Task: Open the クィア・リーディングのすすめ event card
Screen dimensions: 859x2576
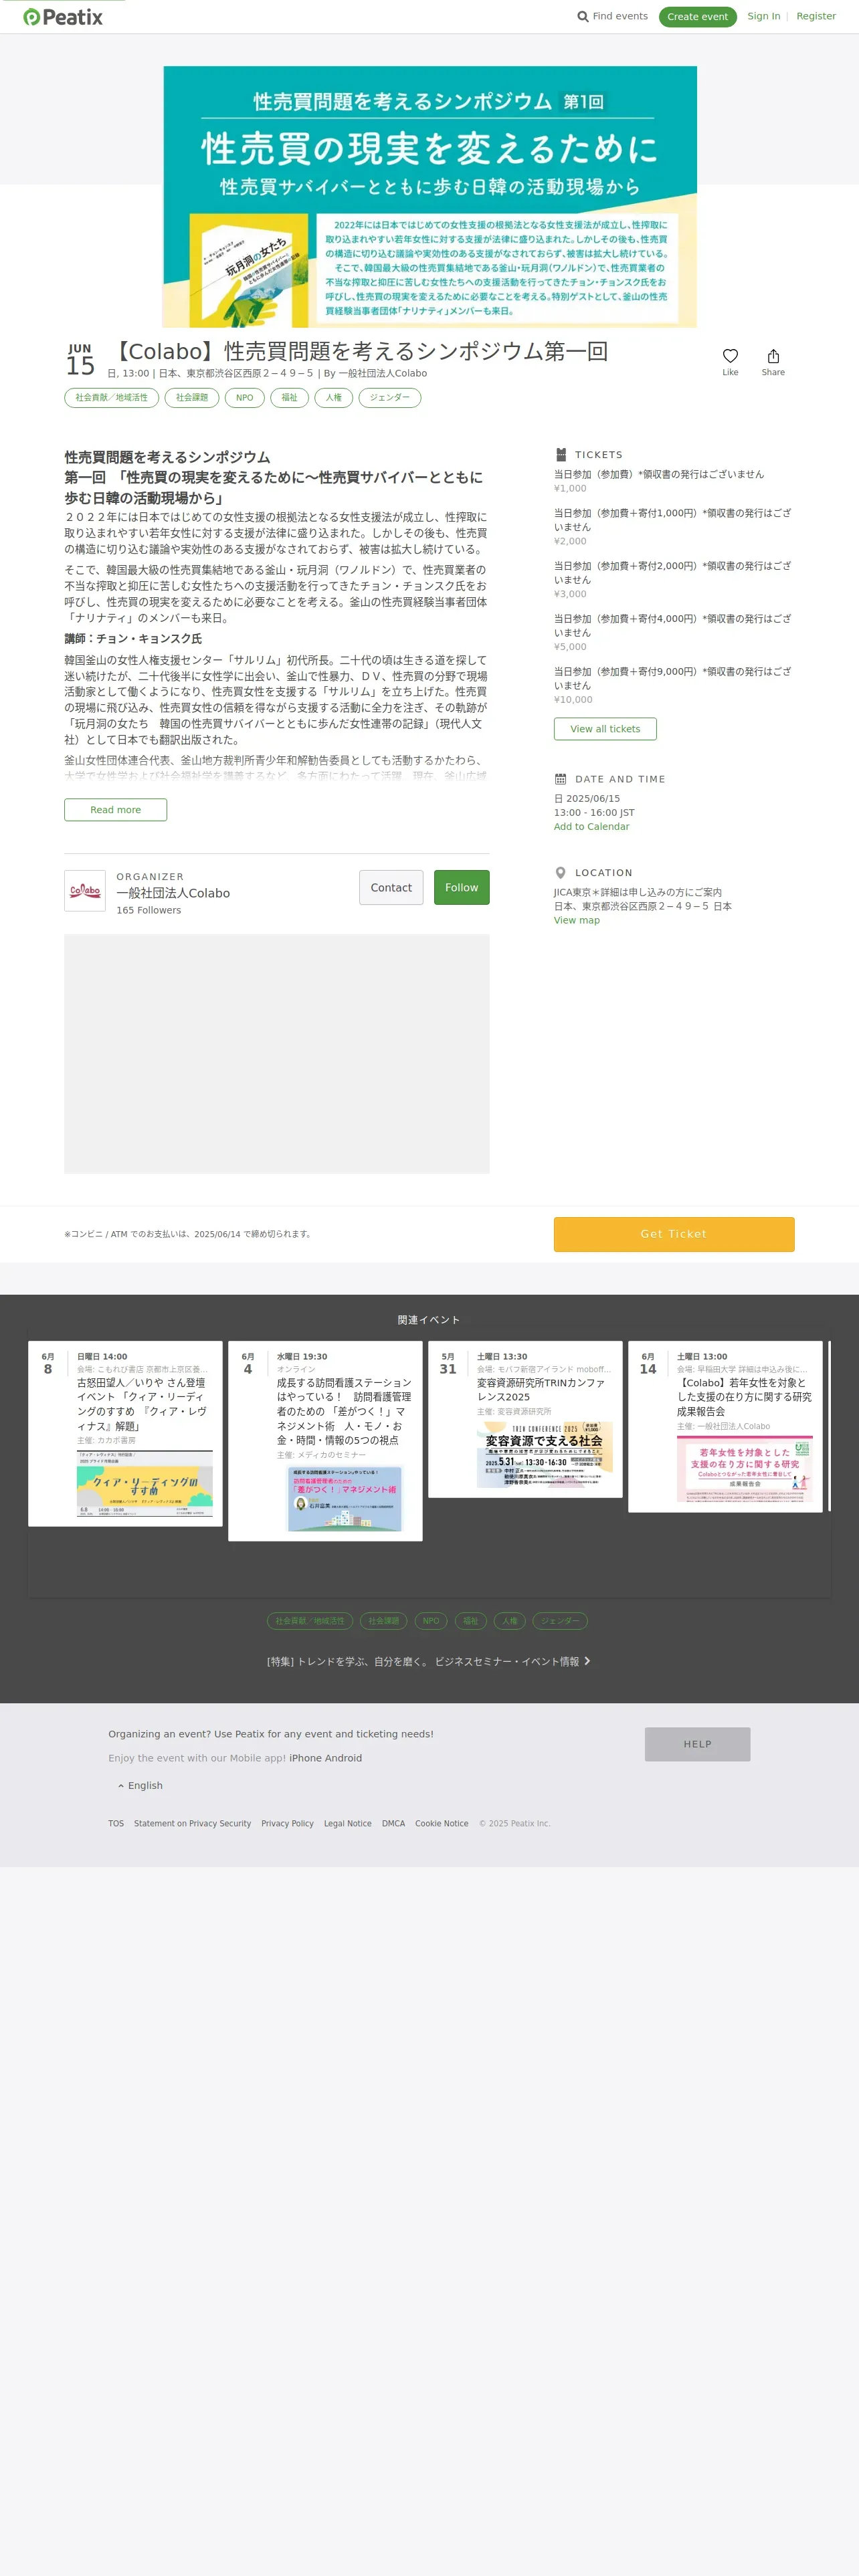Action: pos(125,1433)
